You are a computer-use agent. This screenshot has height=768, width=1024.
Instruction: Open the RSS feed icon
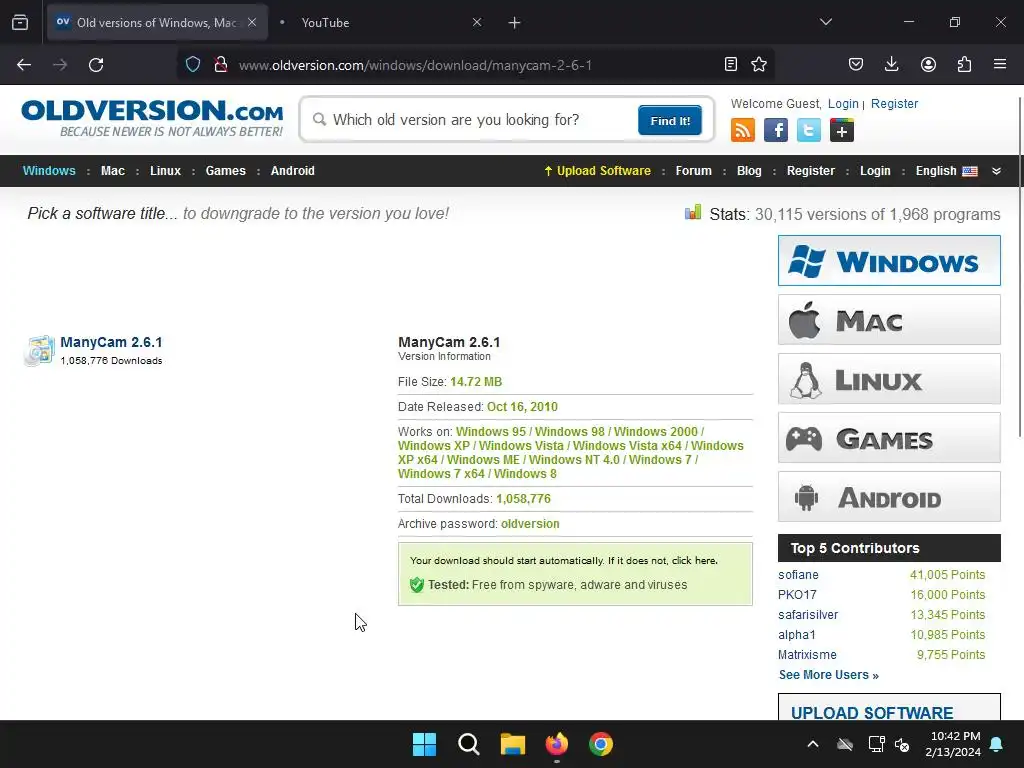click(x=743, y=130)
